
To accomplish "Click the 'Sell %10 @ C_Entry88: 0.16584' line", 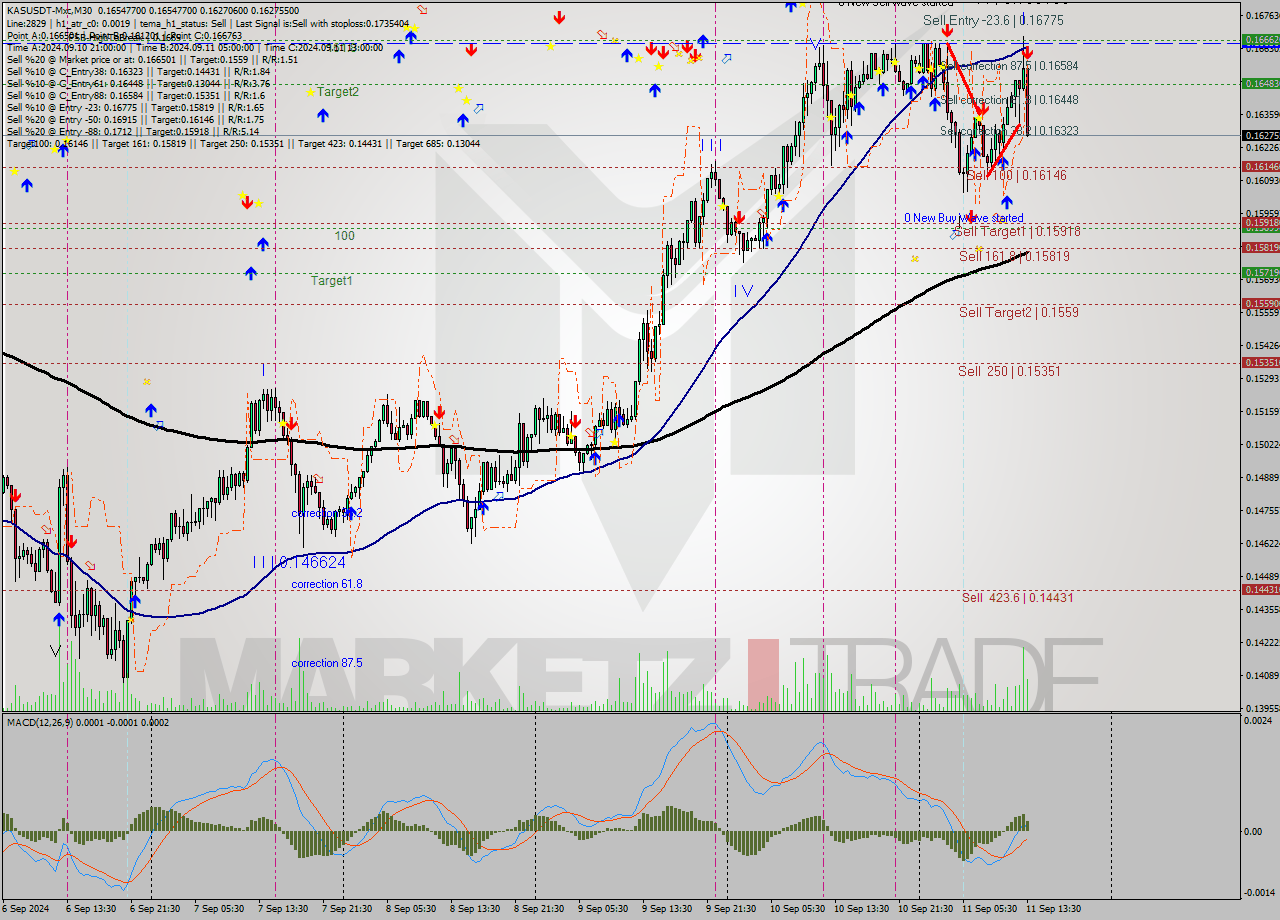I will point(138,96).
